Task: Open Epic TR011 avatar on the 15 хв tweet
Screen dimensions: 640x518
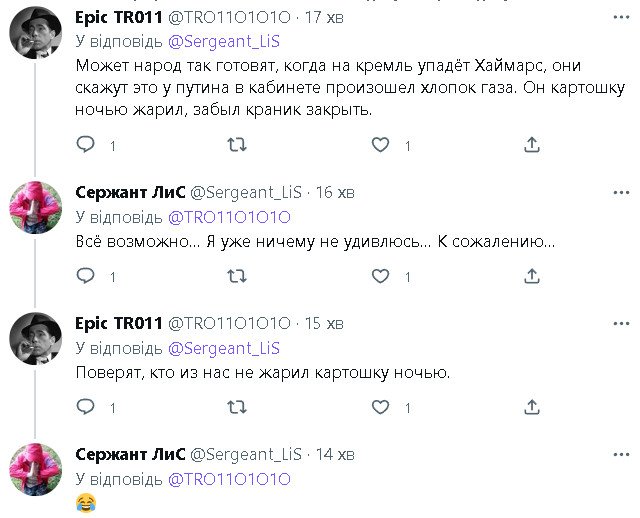Action: 36,339
